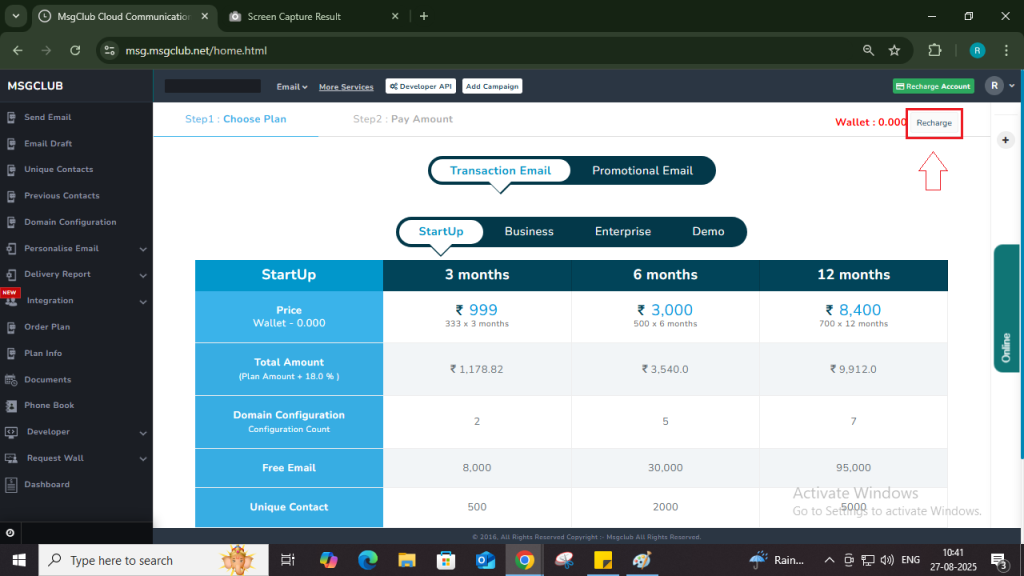Click the MSGCLUB logo text
This screenshot has width=1024, height=576.
click(x=35, y=86)
